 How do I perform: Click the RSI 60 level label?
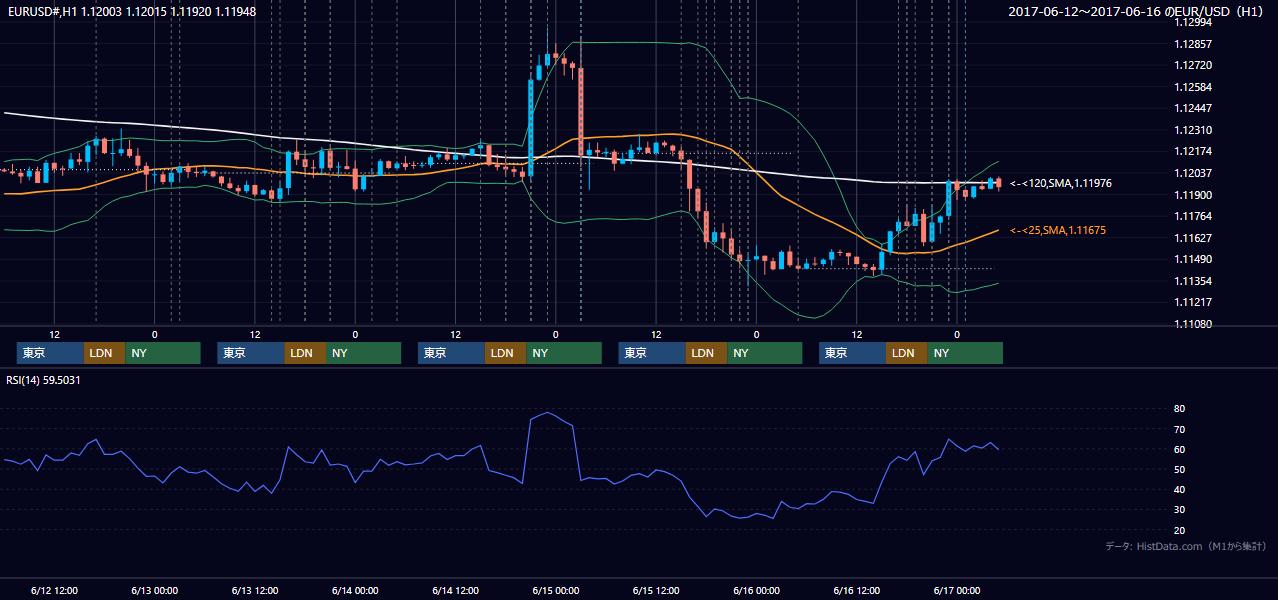1179,449
